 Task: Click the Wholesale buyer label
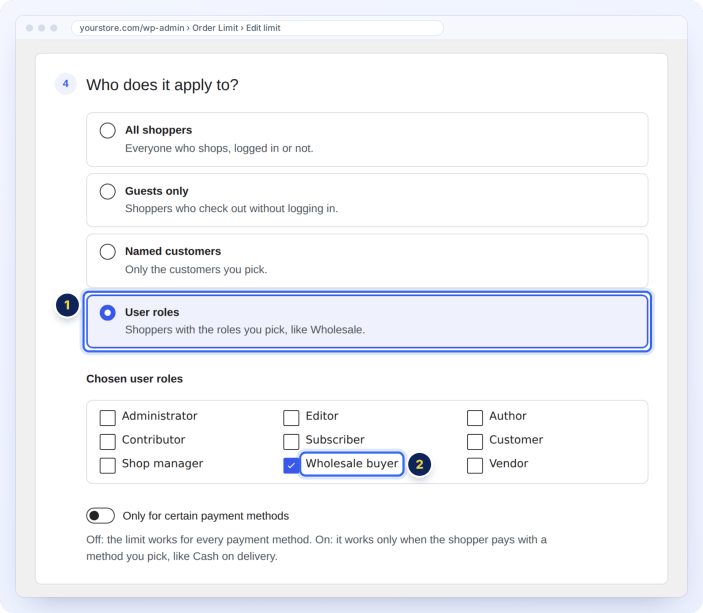tap(352, 464)
